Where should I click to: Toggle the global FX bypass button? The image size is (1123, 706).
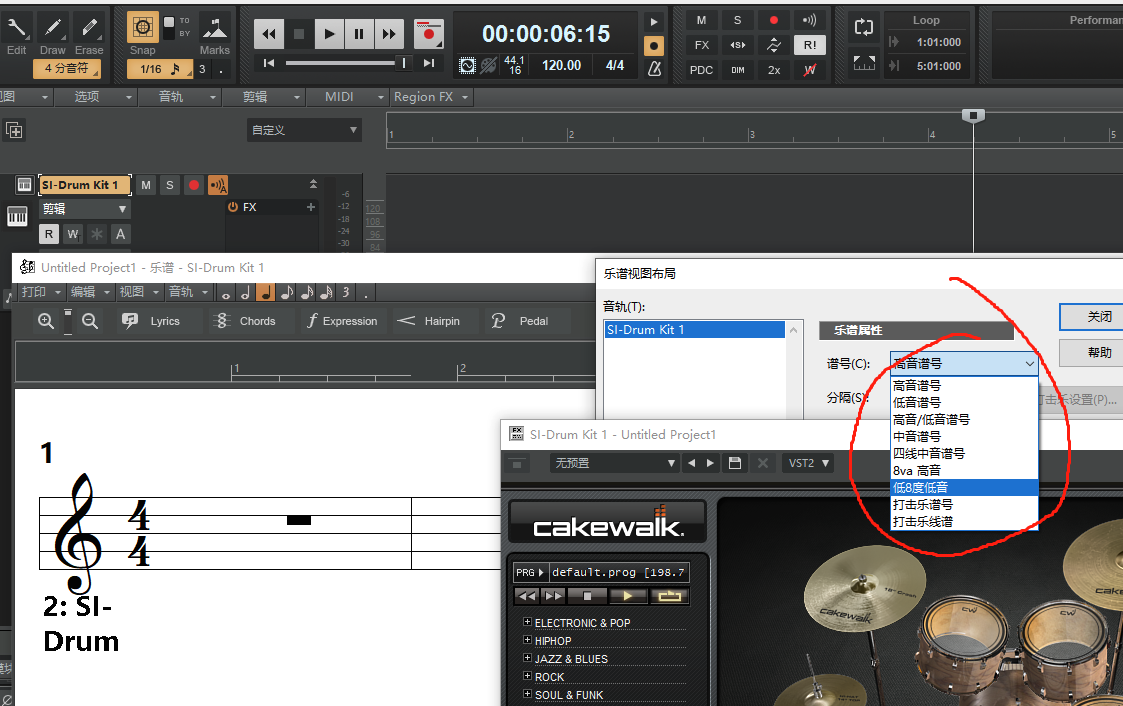701,45
